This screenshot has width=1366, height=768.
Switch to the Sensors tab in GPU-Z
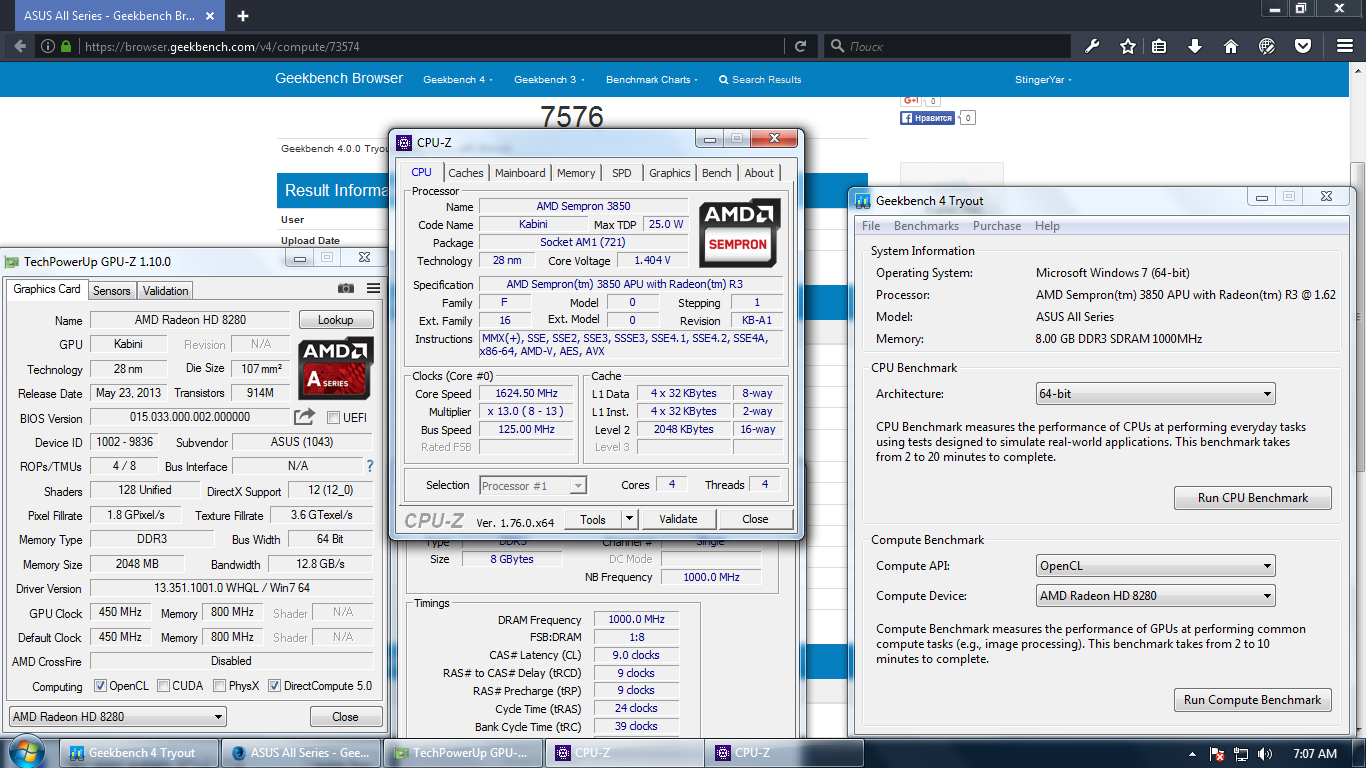(x=112, y=291)
